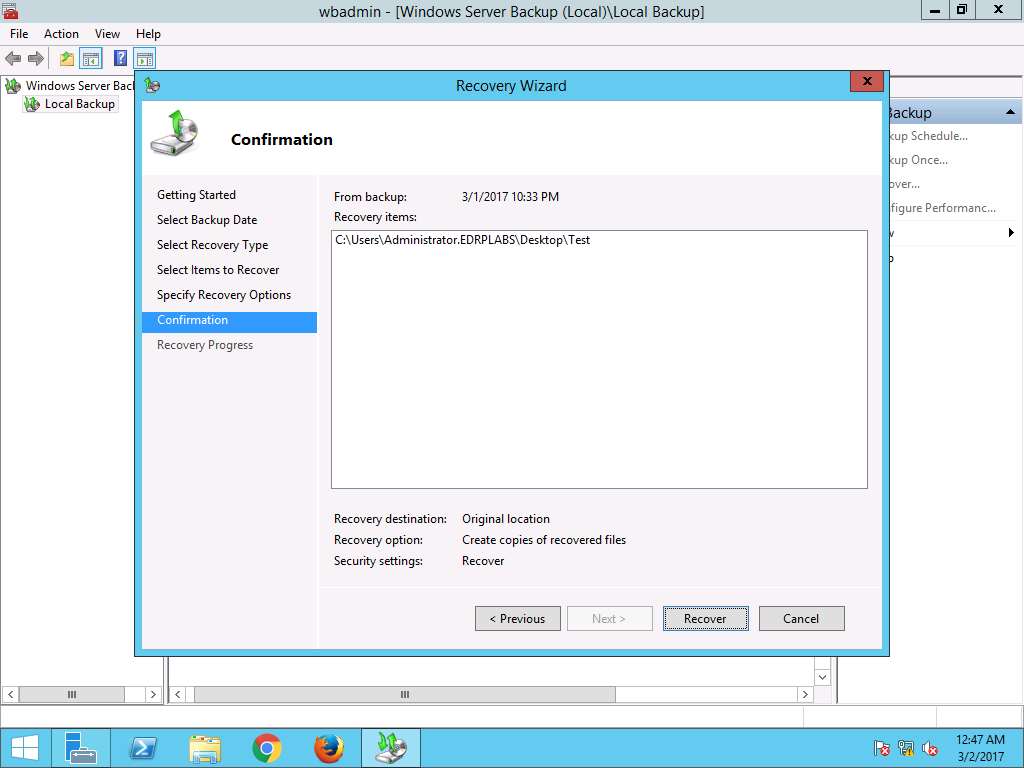
Task: Open the File menu
Action: coord(19,34)
